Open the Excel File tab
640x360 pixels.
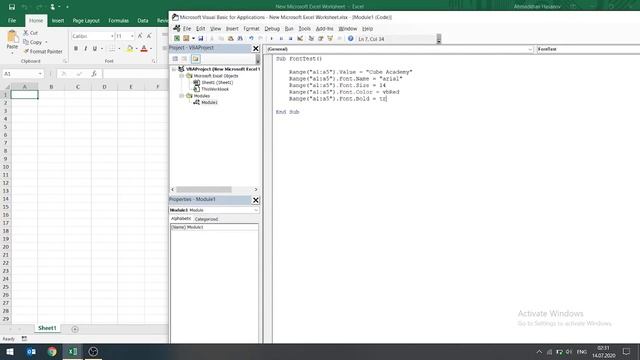[12, 20]
